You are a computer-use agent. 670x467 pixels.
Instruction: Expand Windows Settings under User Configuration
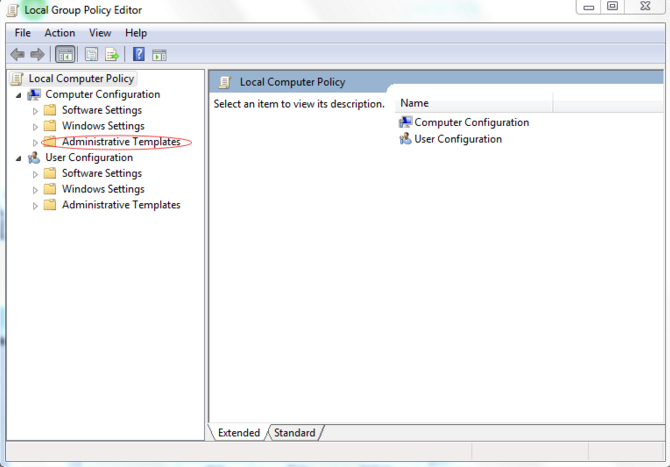[35, 190]
